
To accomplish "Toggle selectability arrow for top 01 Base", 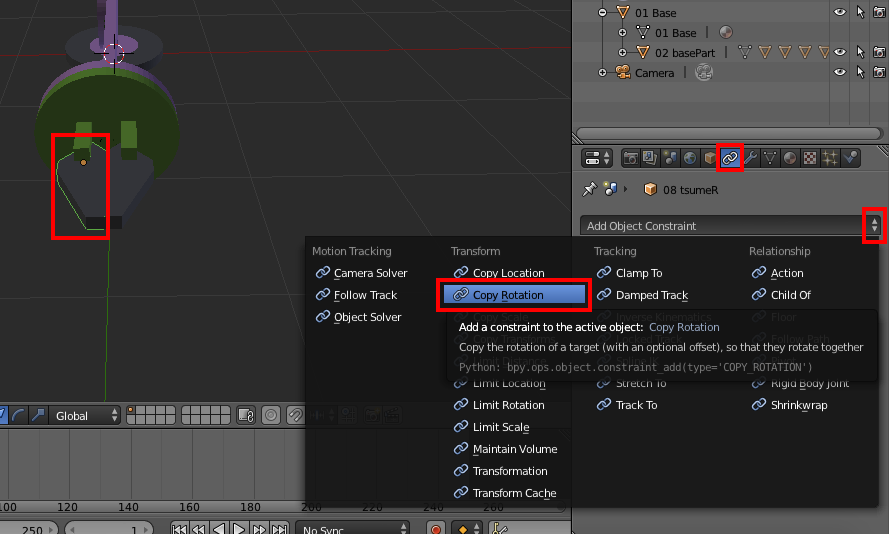I will [860, 12].
